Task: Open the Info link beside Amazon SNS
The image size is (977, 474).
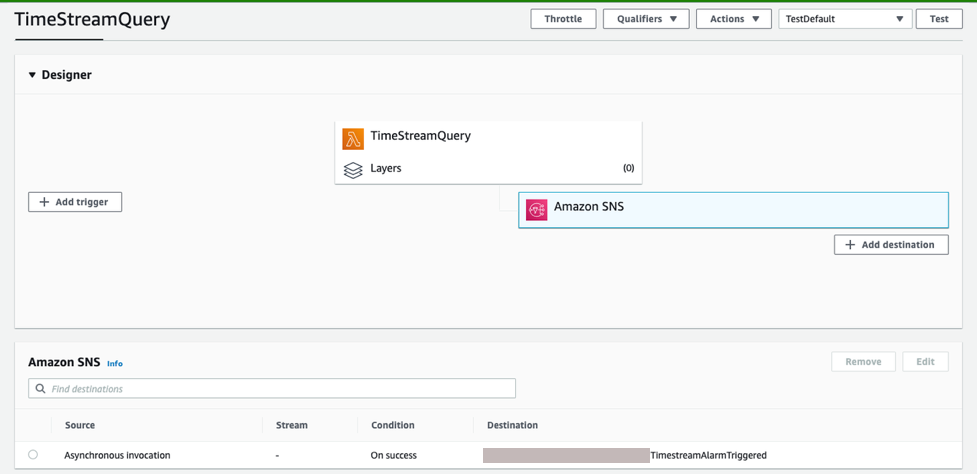Action: pos(115,364)
